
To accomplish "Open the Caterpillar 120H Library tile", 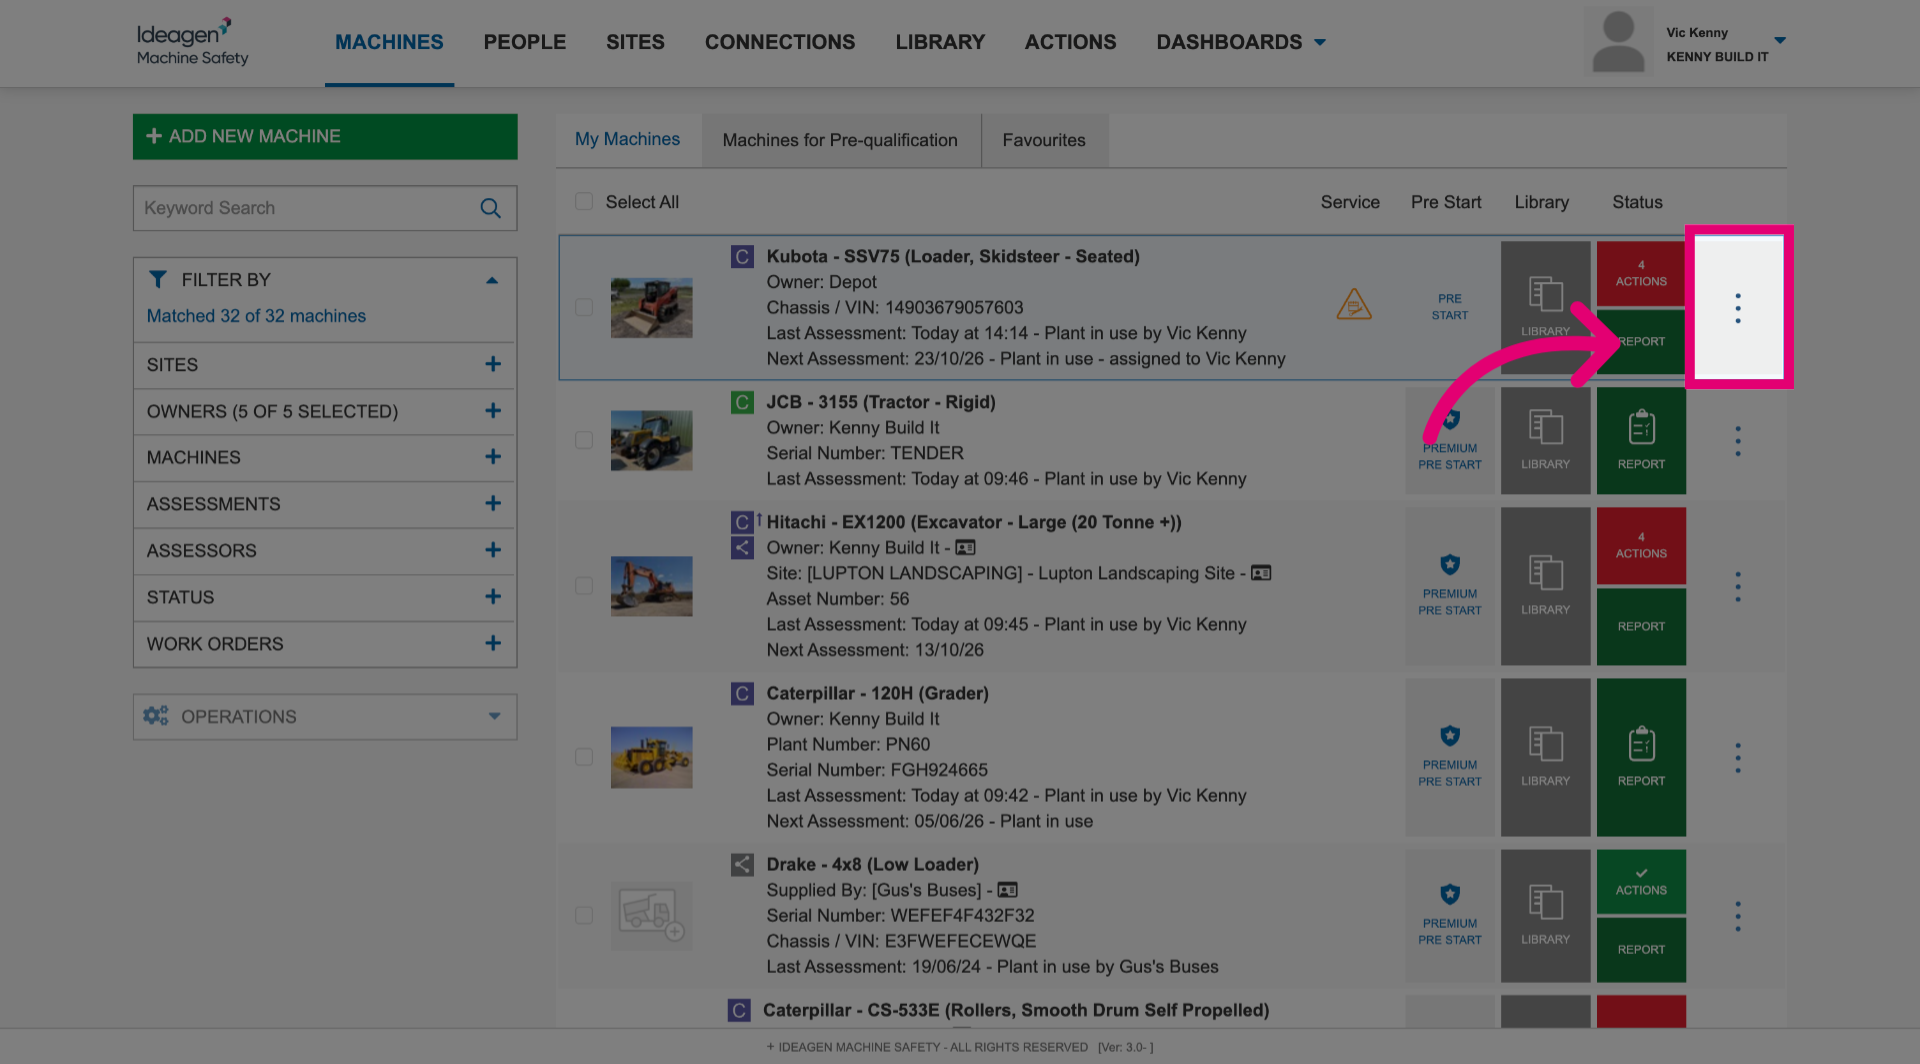I will (1545, 757).
